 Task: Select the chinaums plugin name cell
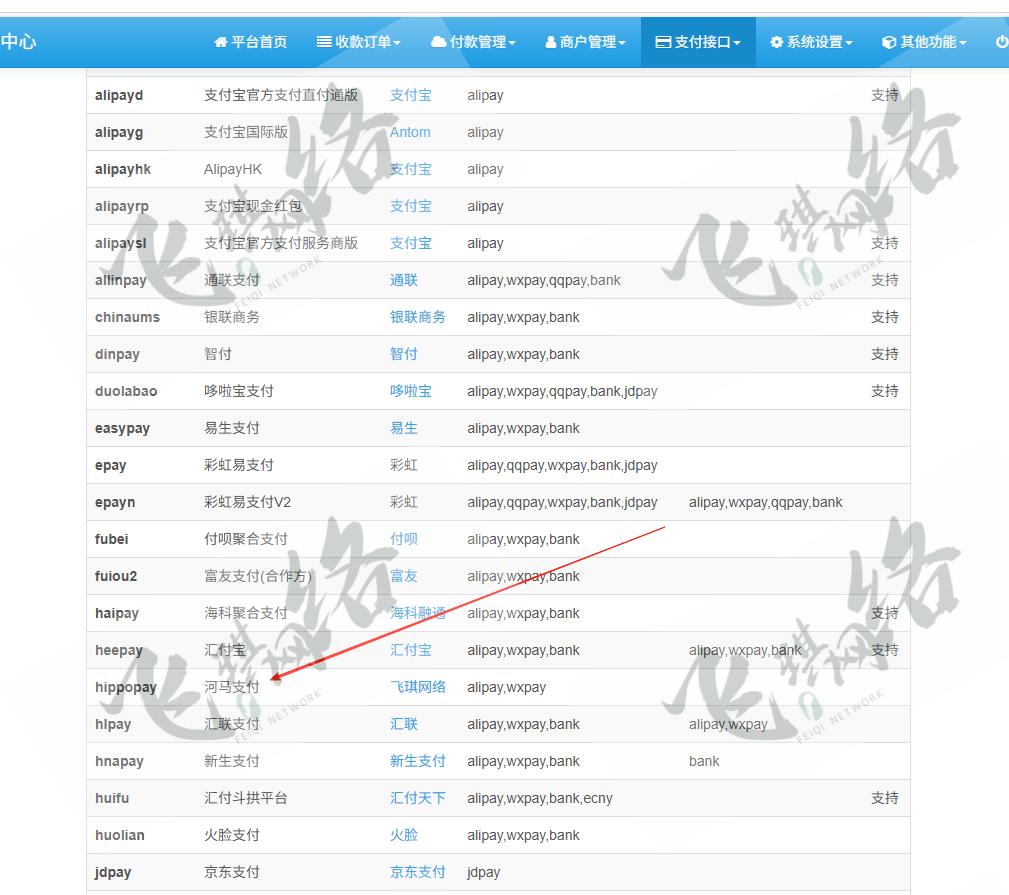point(127,317)
